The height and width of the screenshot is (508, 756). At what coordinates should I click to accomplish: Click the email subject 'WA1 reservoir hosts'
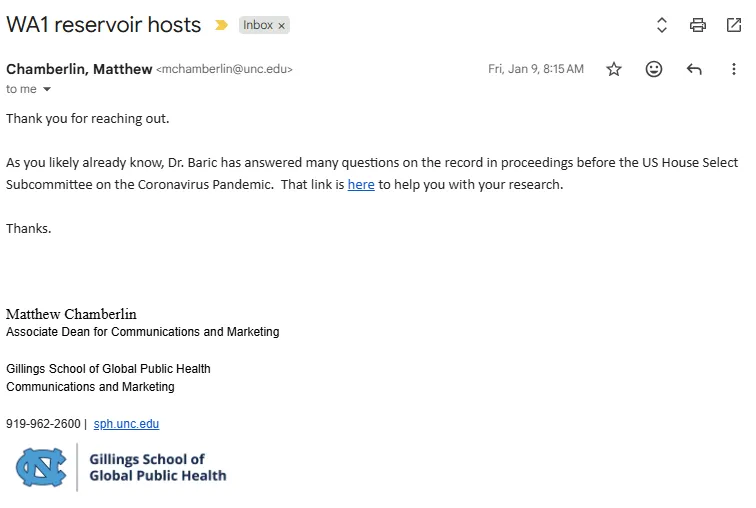(103, 25)
